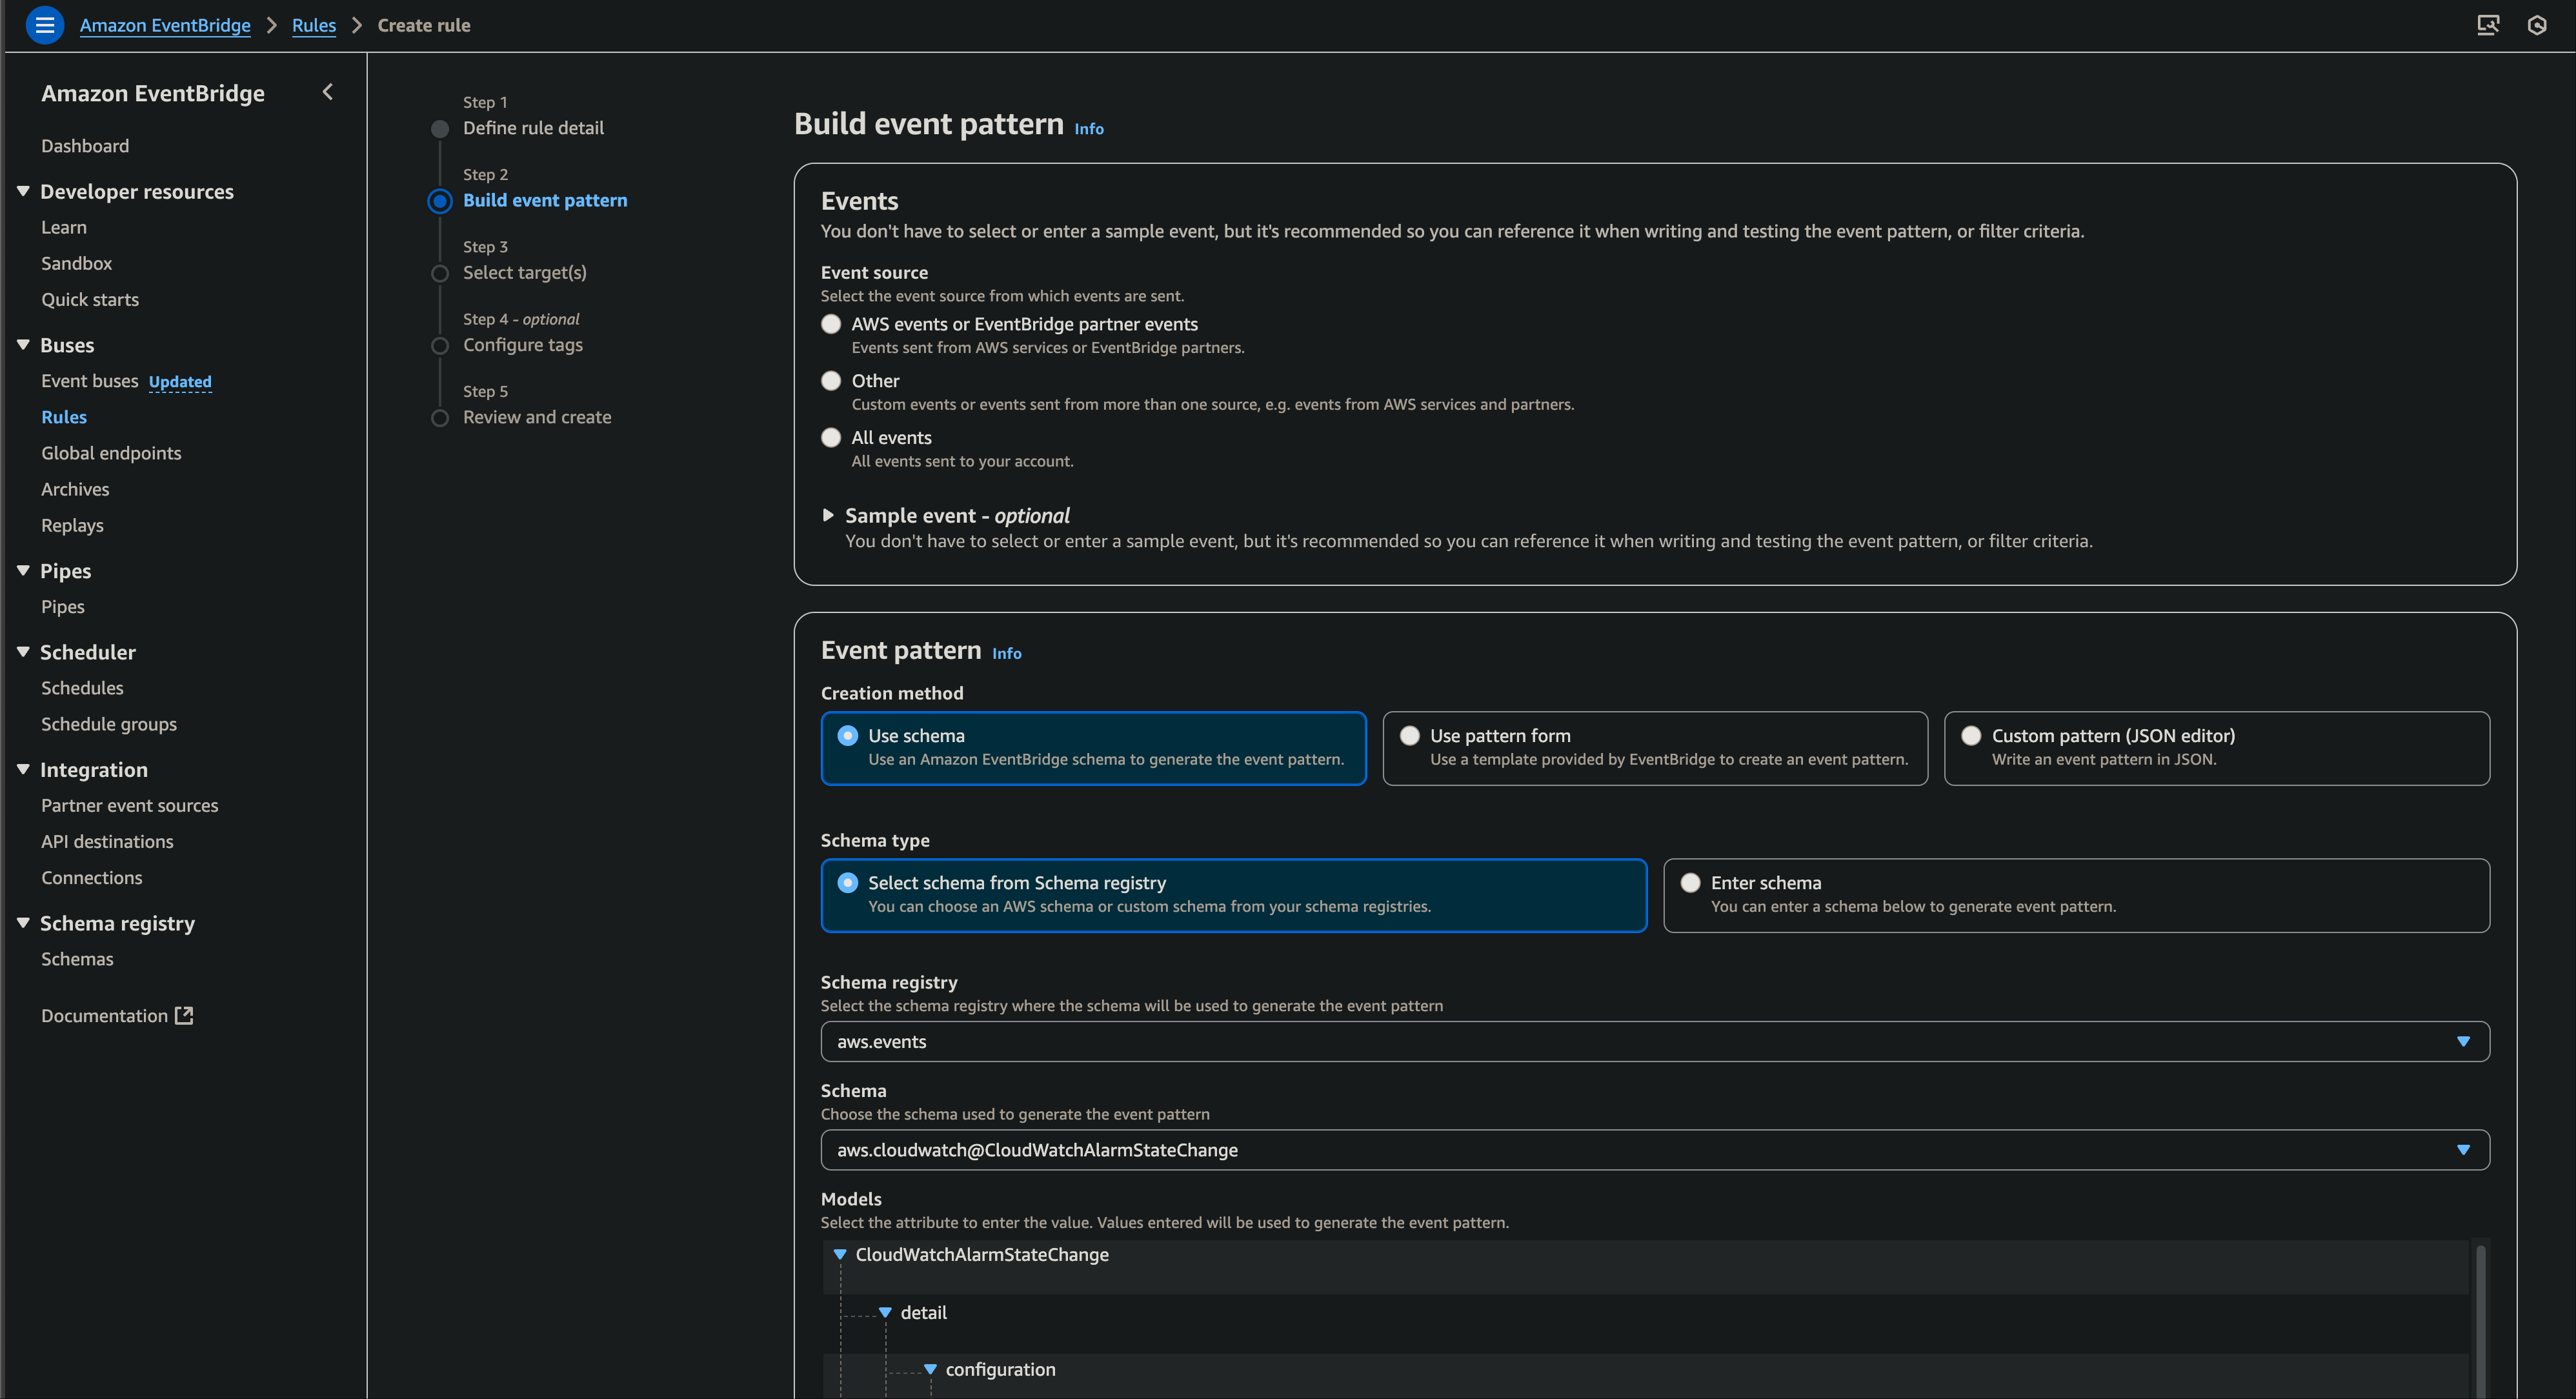
Task: Collapse the detail tree node
Action: tap(885, 1312)
